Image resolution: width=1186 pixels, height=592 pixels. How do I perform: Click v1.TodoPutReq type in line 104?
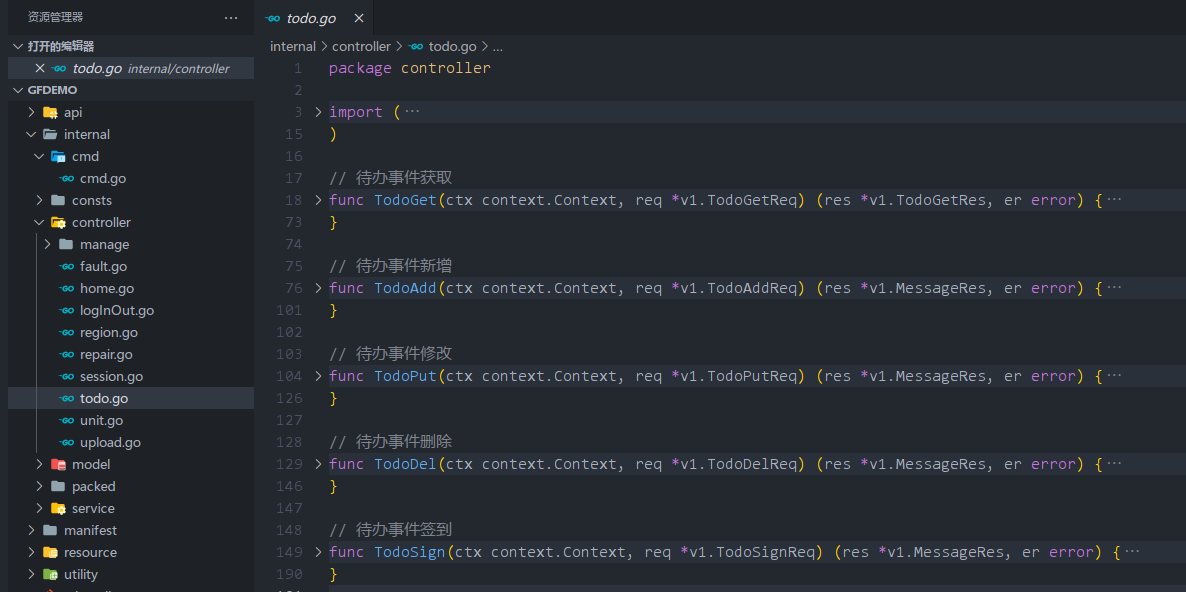pyautogui.click(x=739, y=376)
